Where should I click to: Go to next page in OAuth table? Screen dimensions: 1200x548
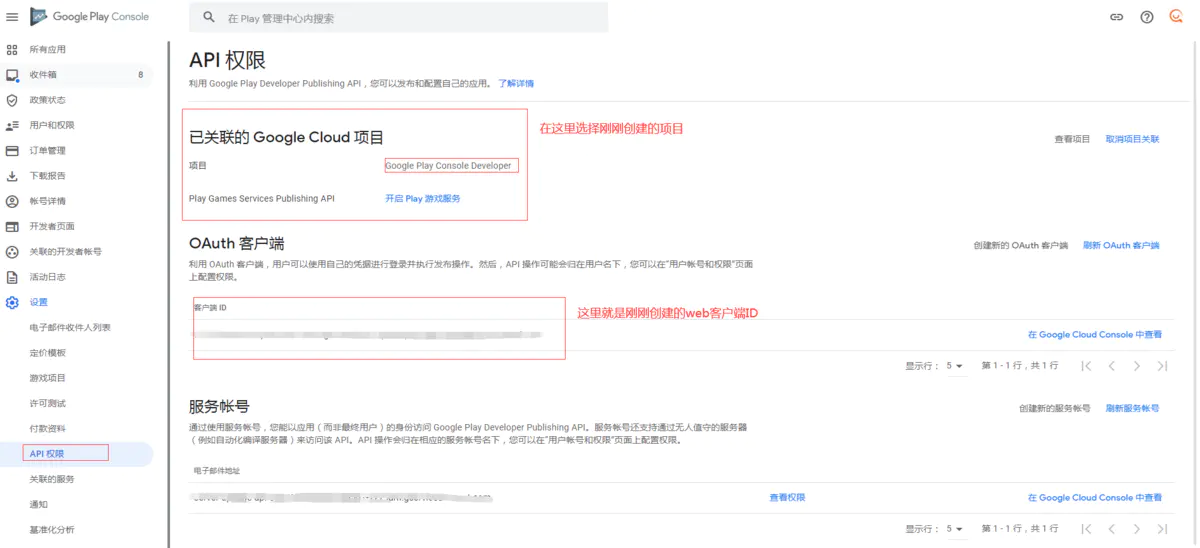pyautogui.click(x=1137, y=366)
